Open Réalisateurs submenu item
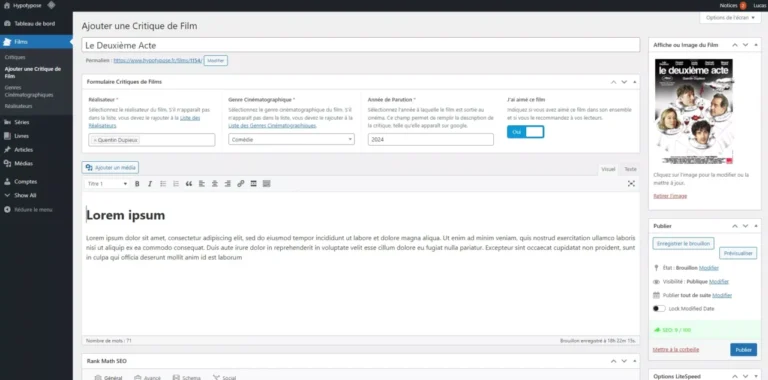Viewport: 768px width, 380px height. [19, 106]
